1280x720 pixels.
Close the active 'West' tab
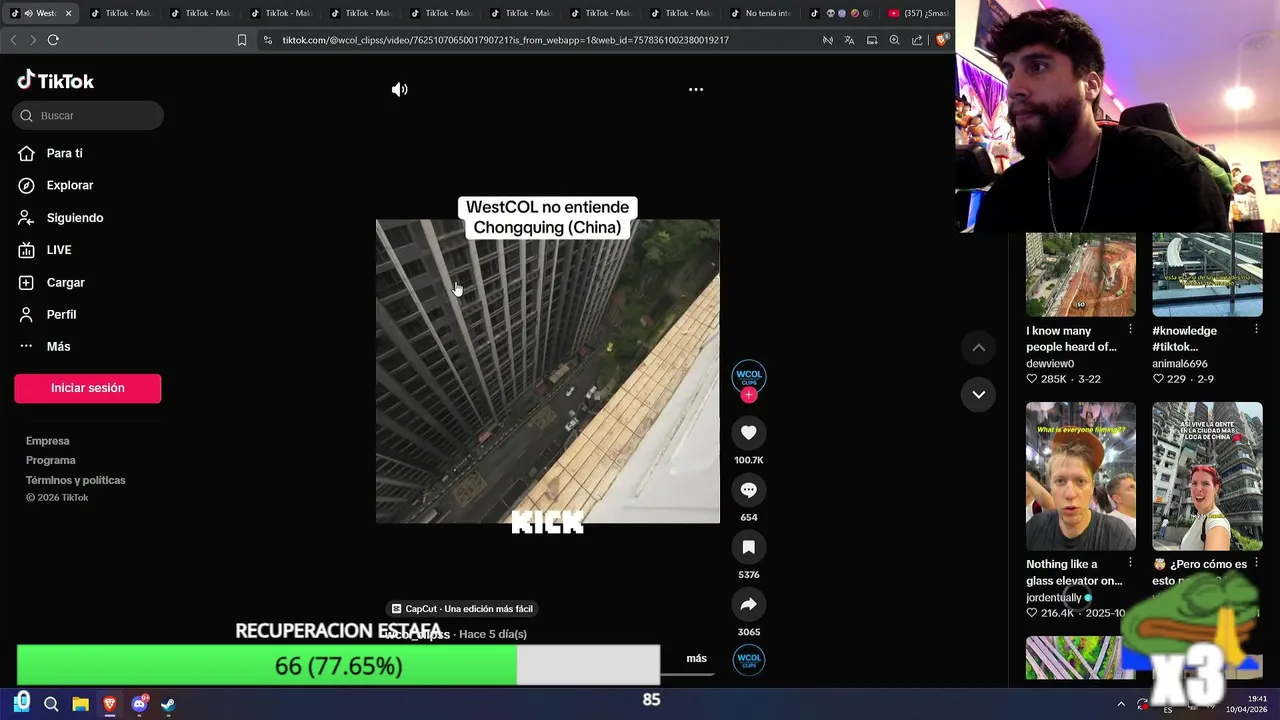coord(69,13)
